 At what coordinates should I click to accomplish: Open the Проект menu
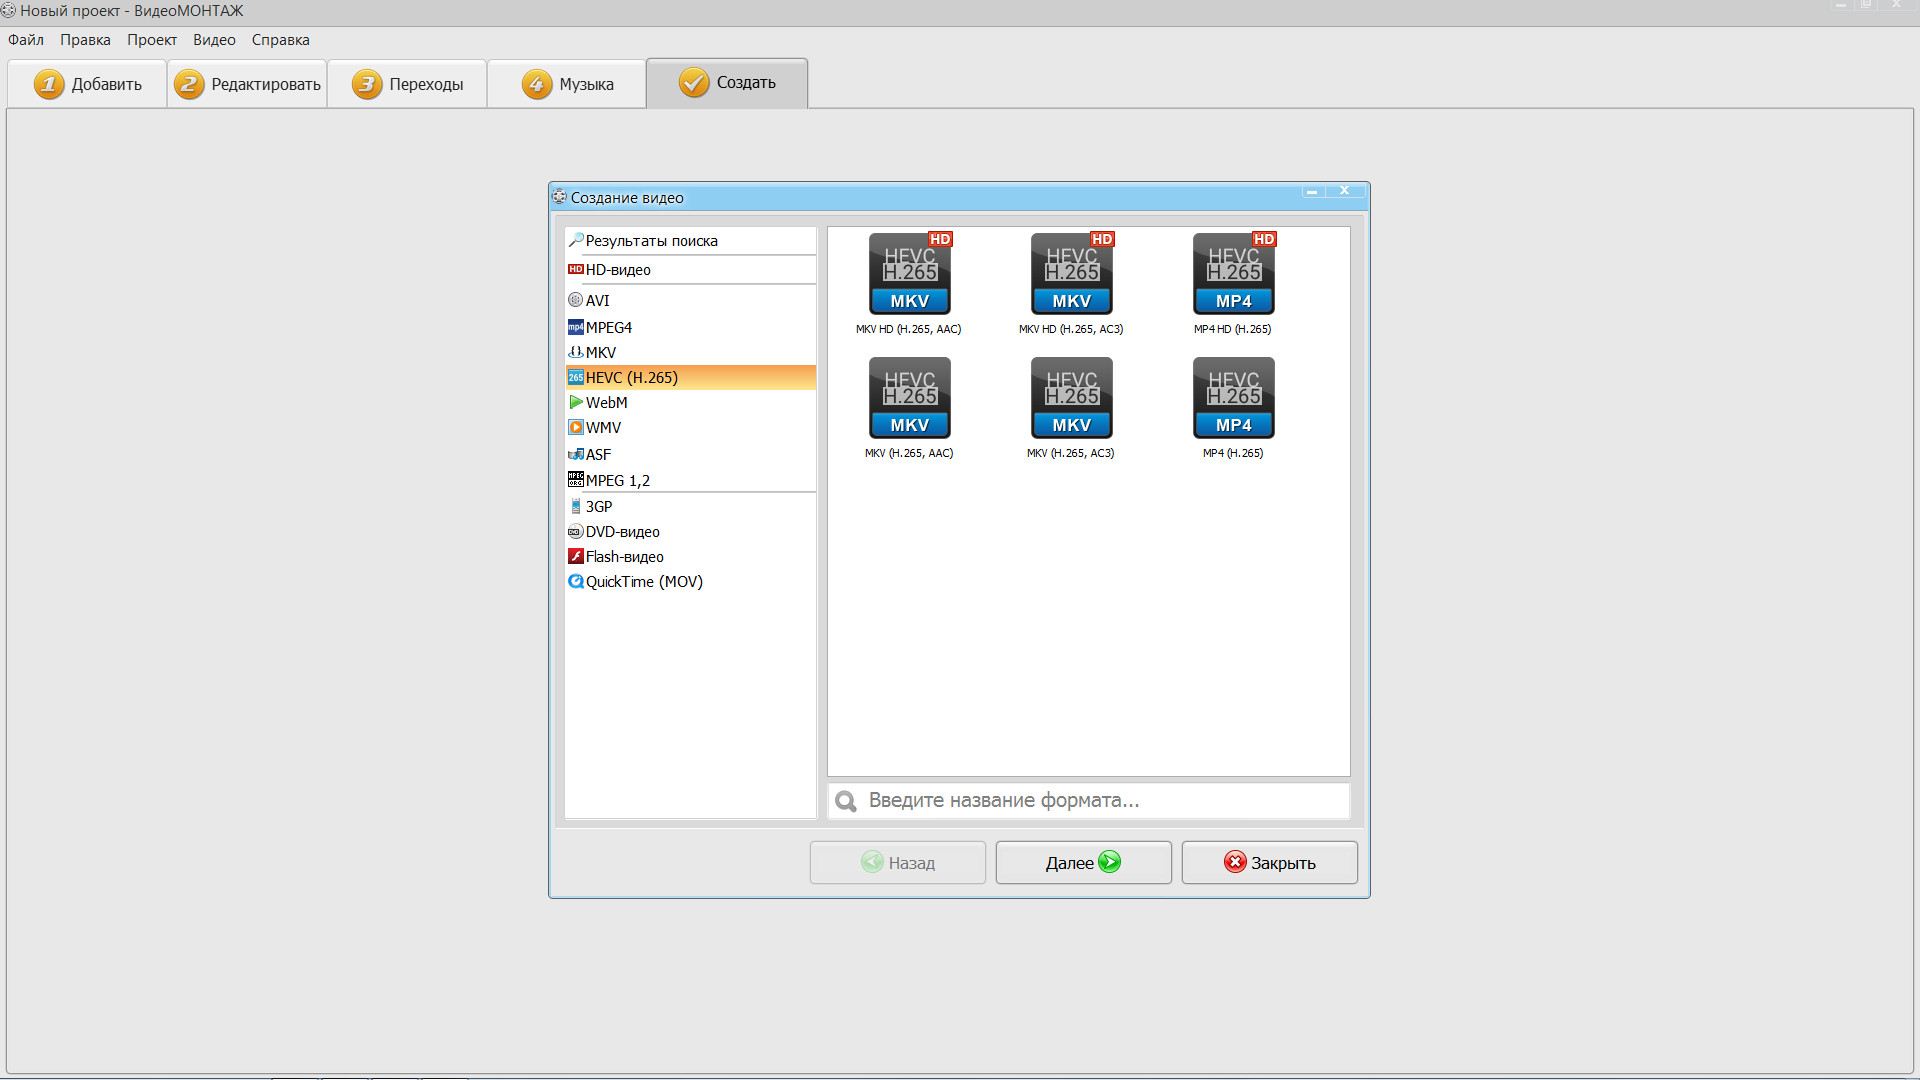[x=152, y=40]
